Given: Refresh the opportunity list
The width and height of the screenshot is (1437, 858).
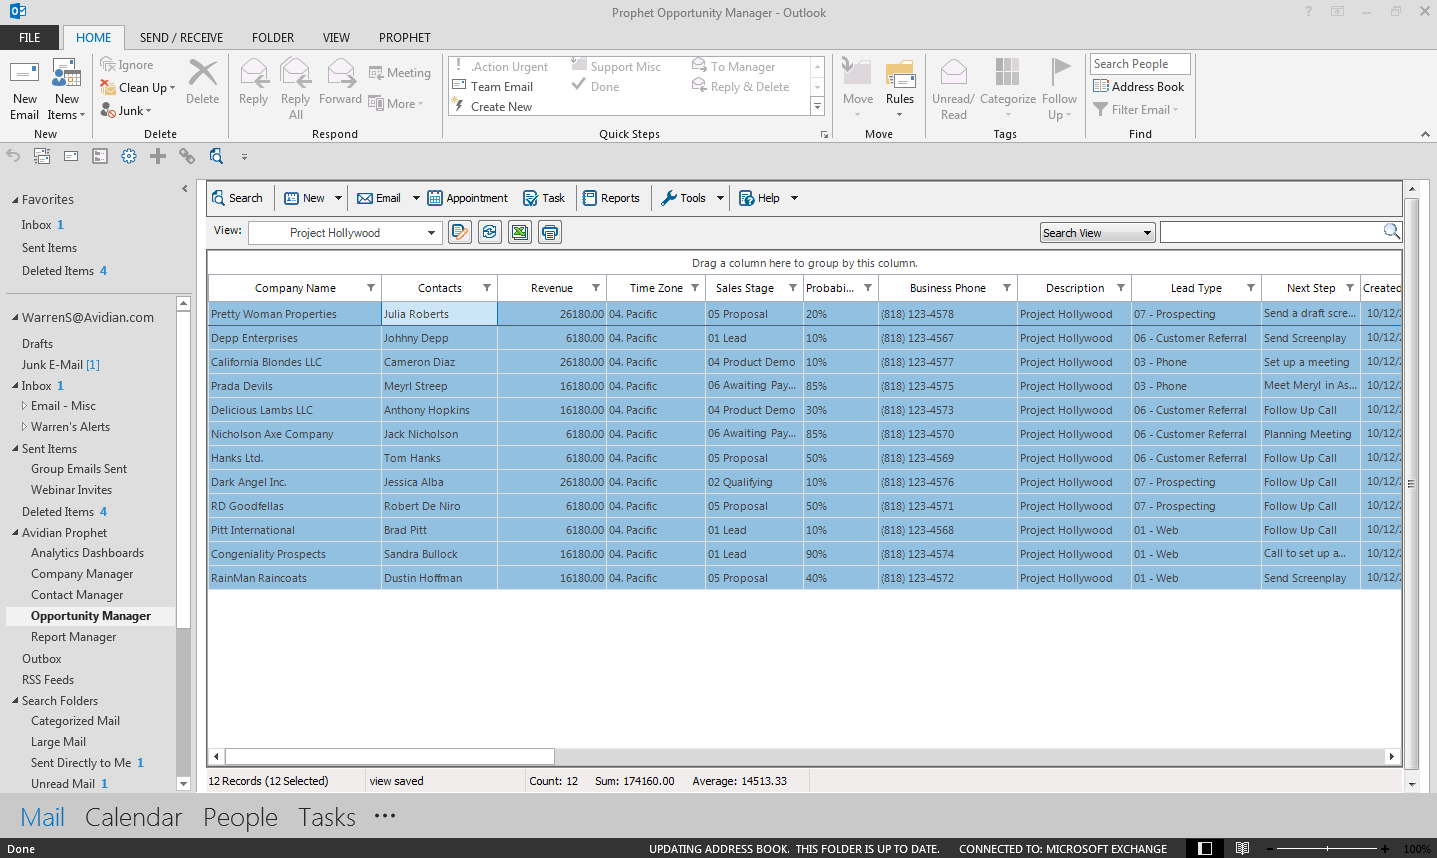Looking at the screenshot, I should tap(489, 232).
